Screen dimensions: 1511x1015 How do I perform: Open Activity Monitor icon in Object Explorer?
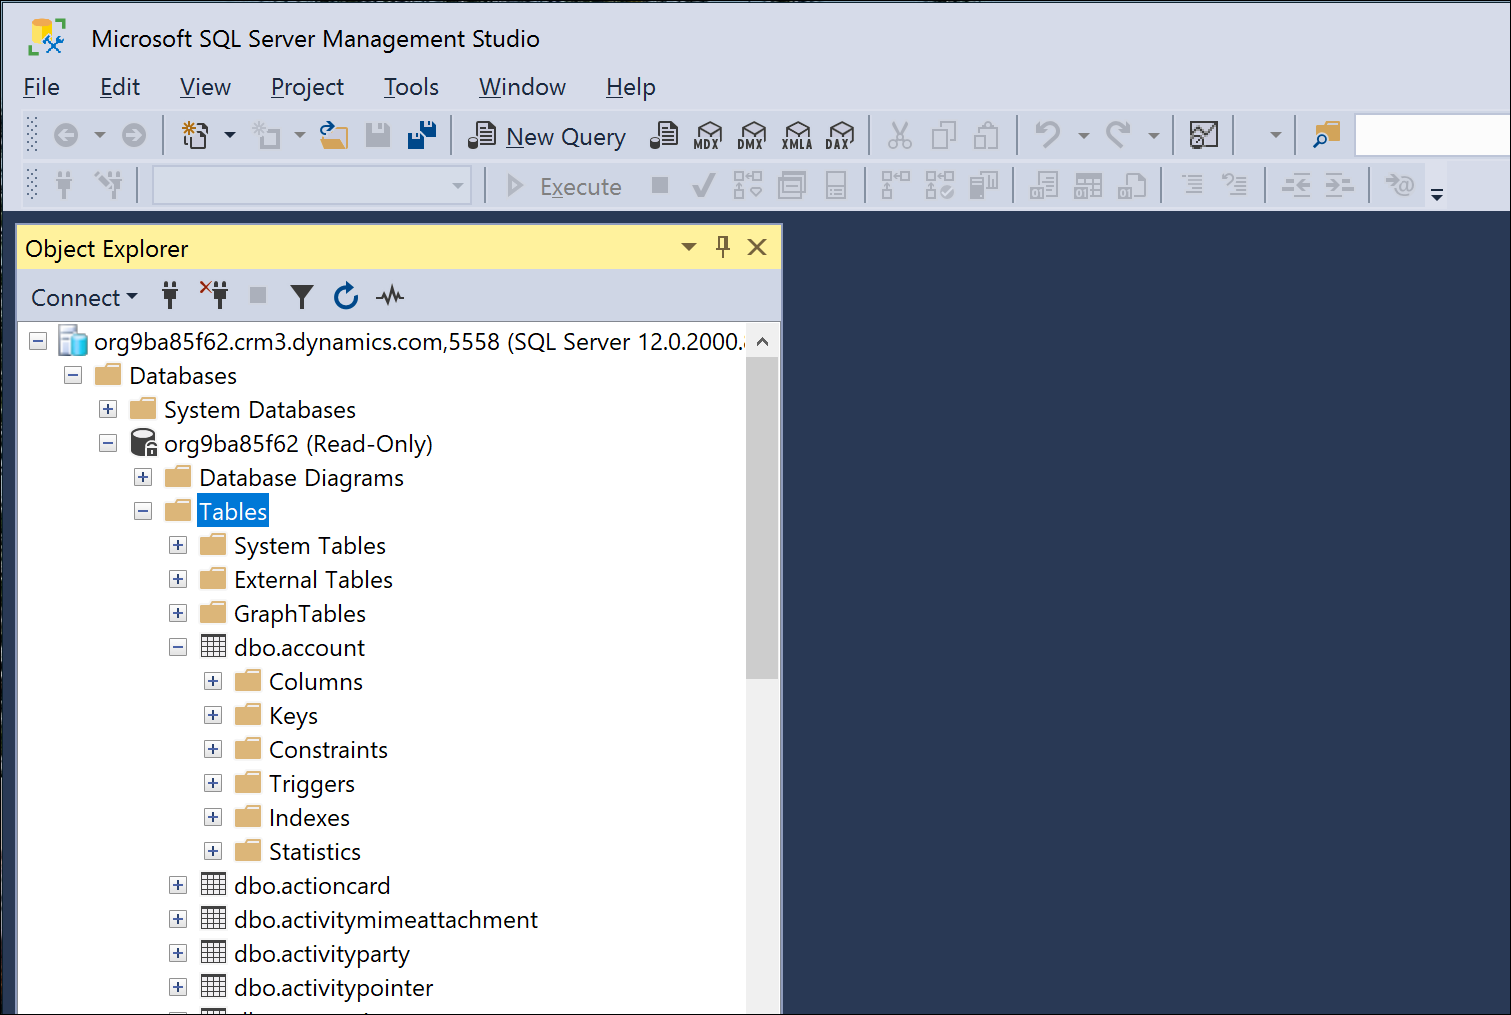[x=390, y=296]
